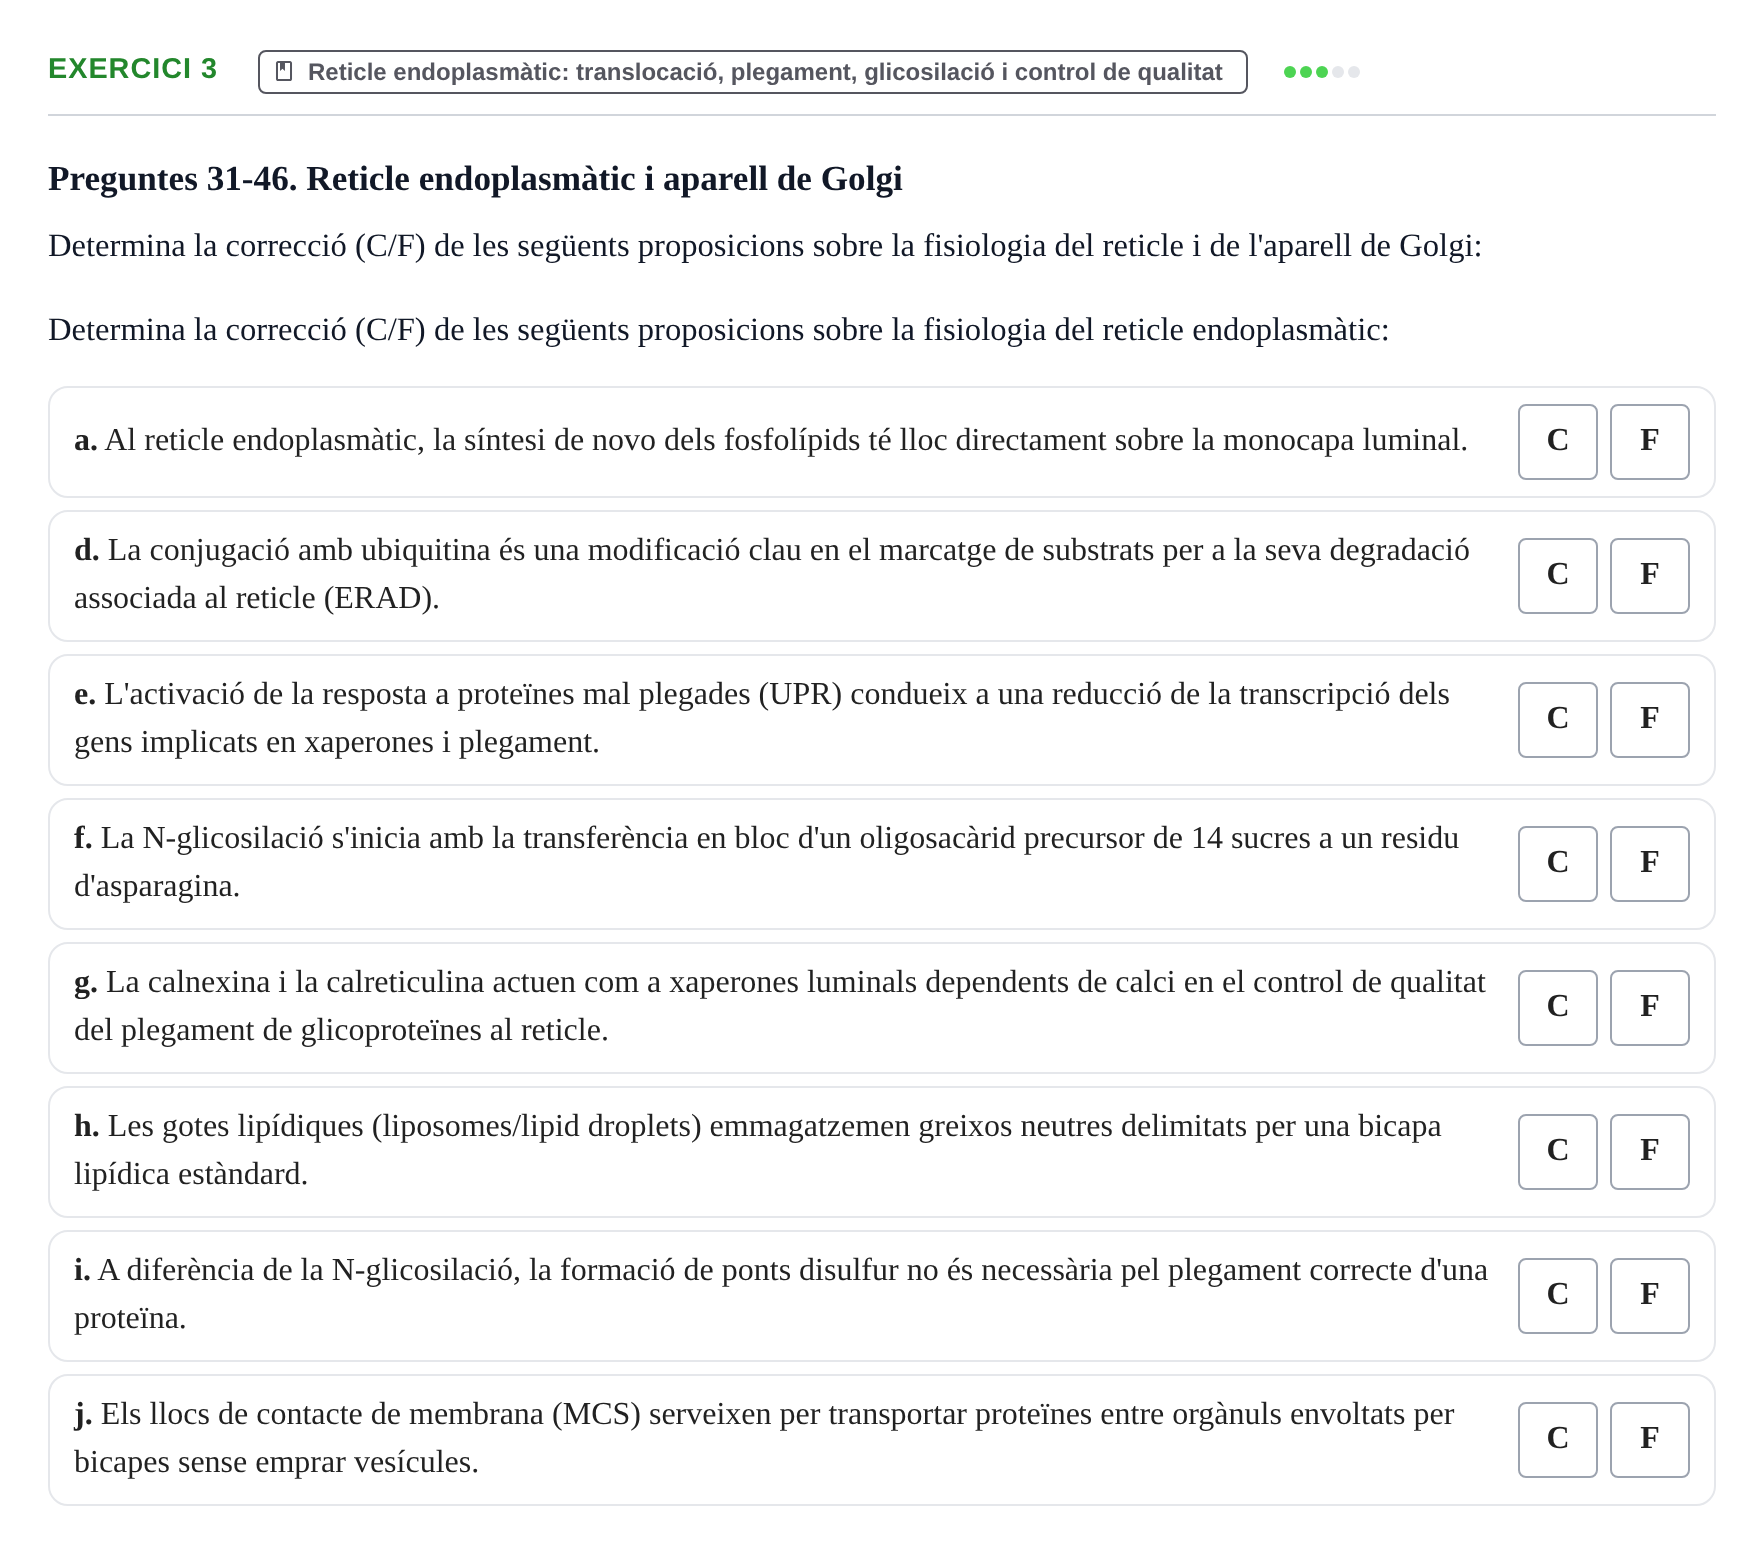Select F for calnexina statement g
This screenshot has width=1764, height=1554.
click(1649, 1008)
